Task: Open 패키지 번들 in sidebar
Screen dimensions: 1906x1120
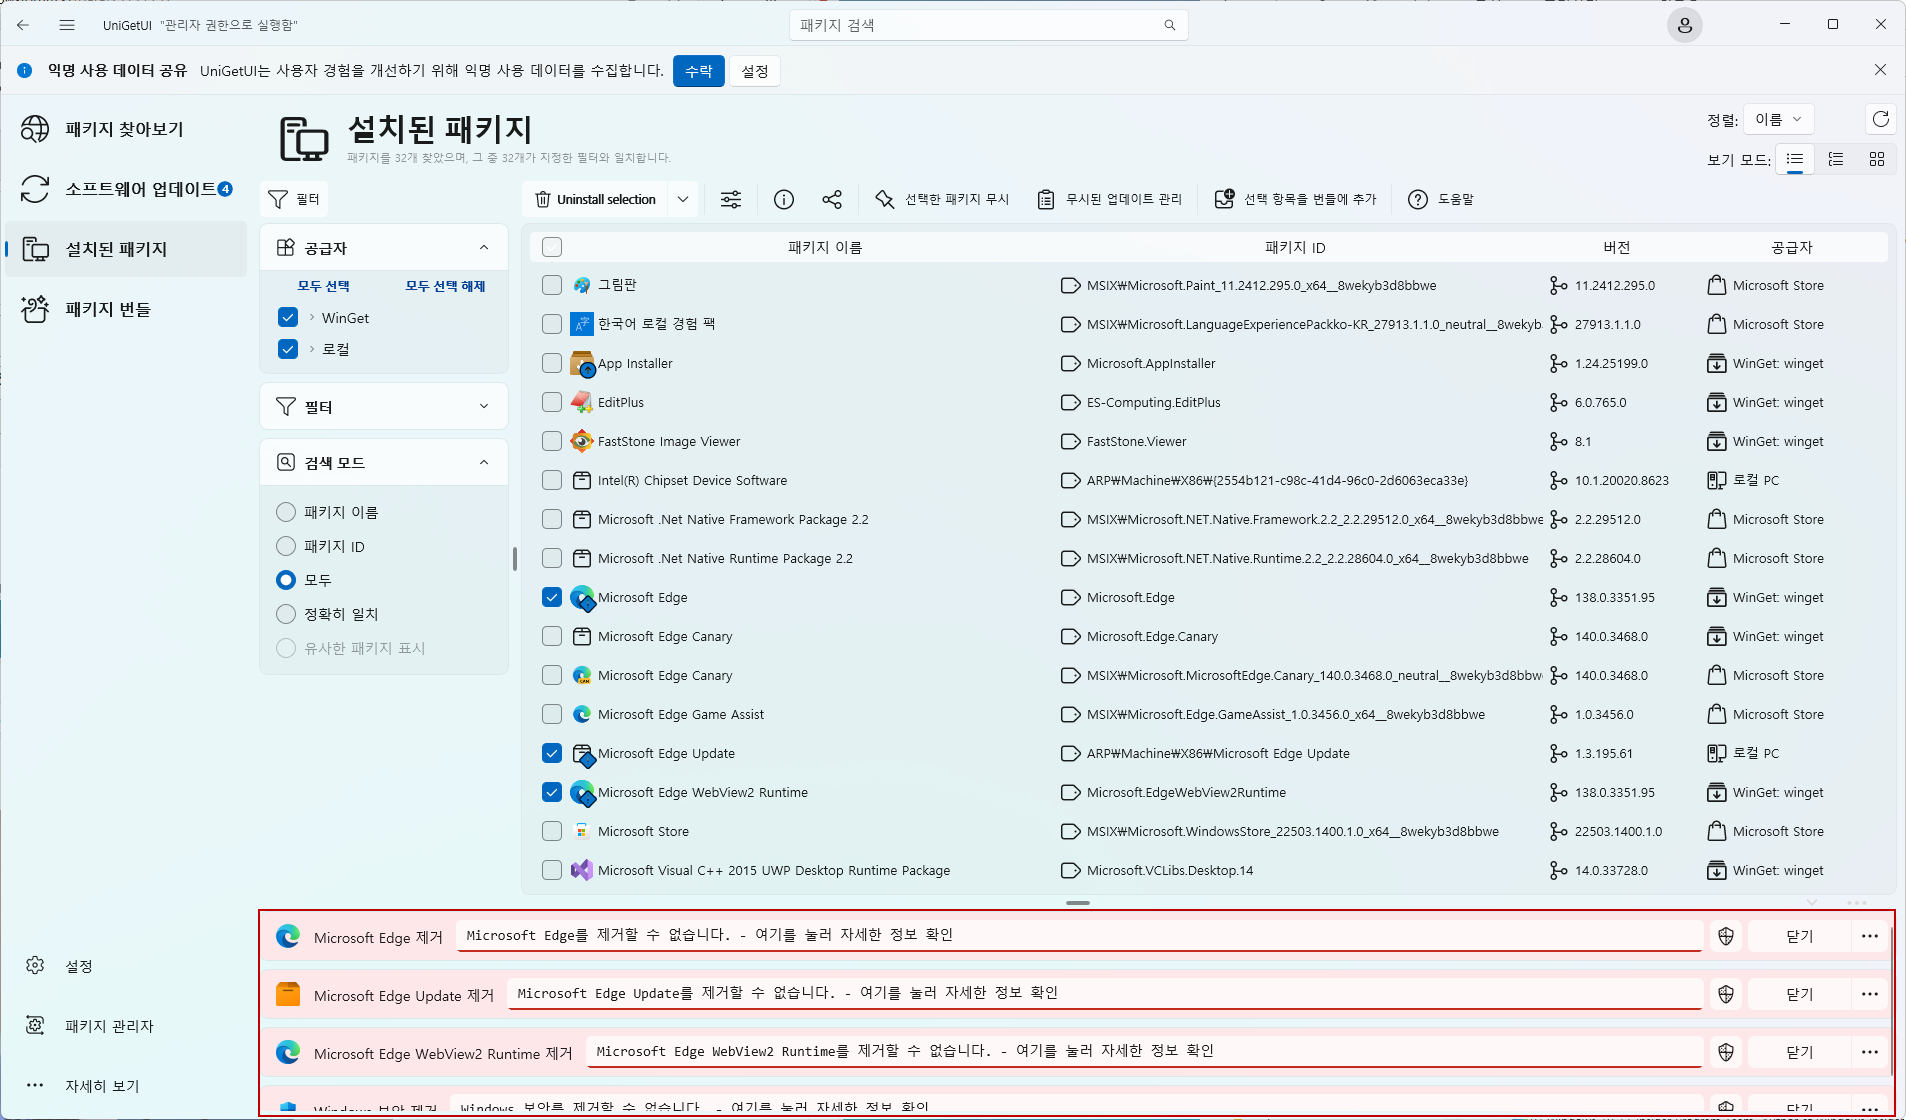Action: point(126,309)
